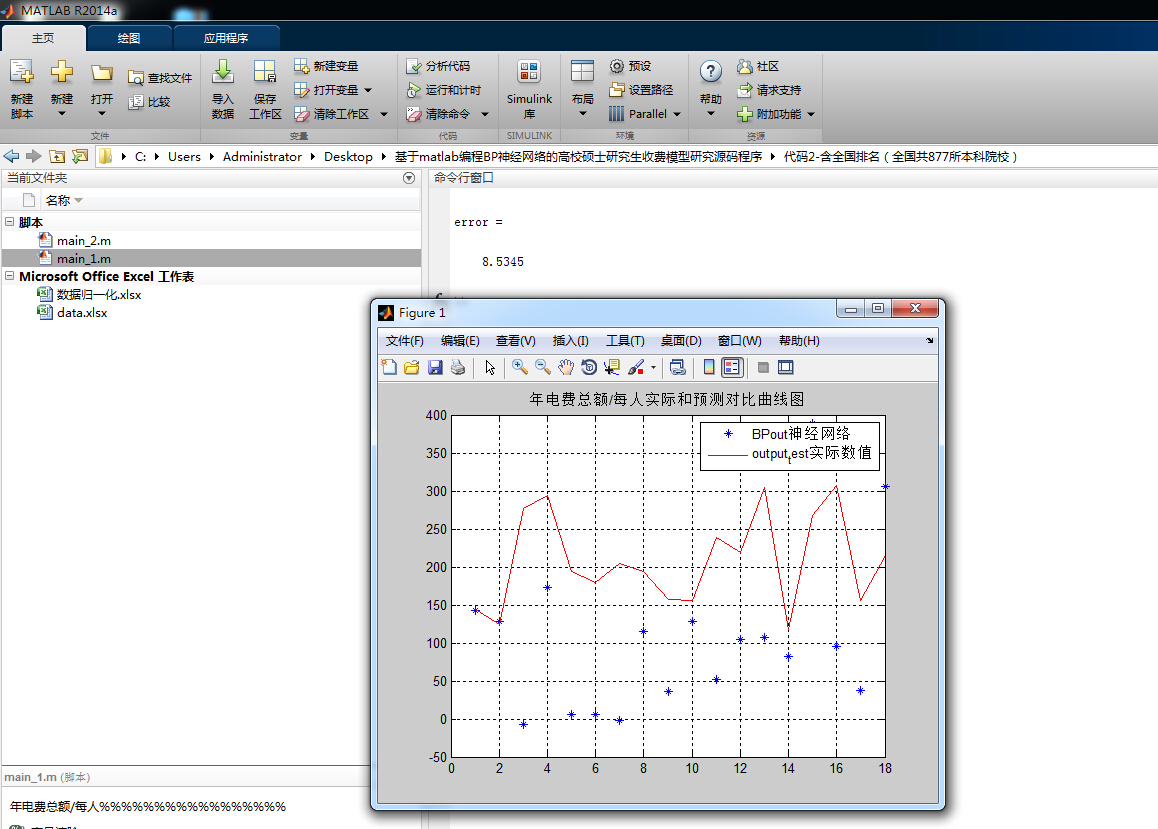Toggle the Pan hand tool

(x=566, y=367)
